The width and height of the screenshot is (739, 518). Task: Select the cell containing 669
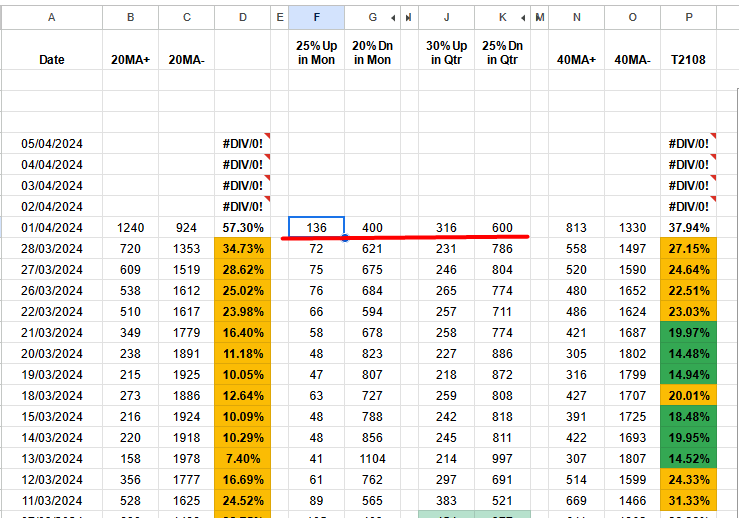click(x=576, y=501)
